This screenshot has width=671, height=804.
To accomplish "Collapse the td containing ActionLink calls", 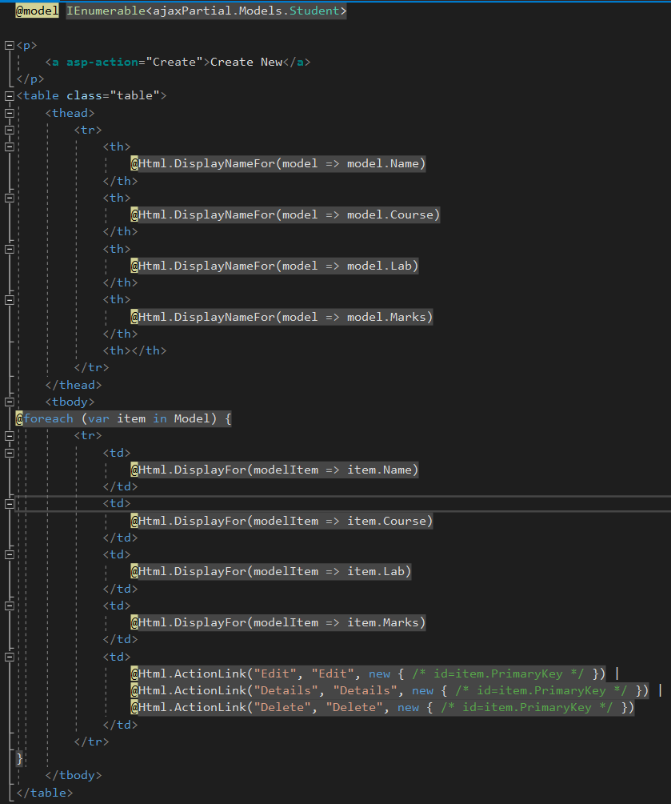I will point(9,657).
